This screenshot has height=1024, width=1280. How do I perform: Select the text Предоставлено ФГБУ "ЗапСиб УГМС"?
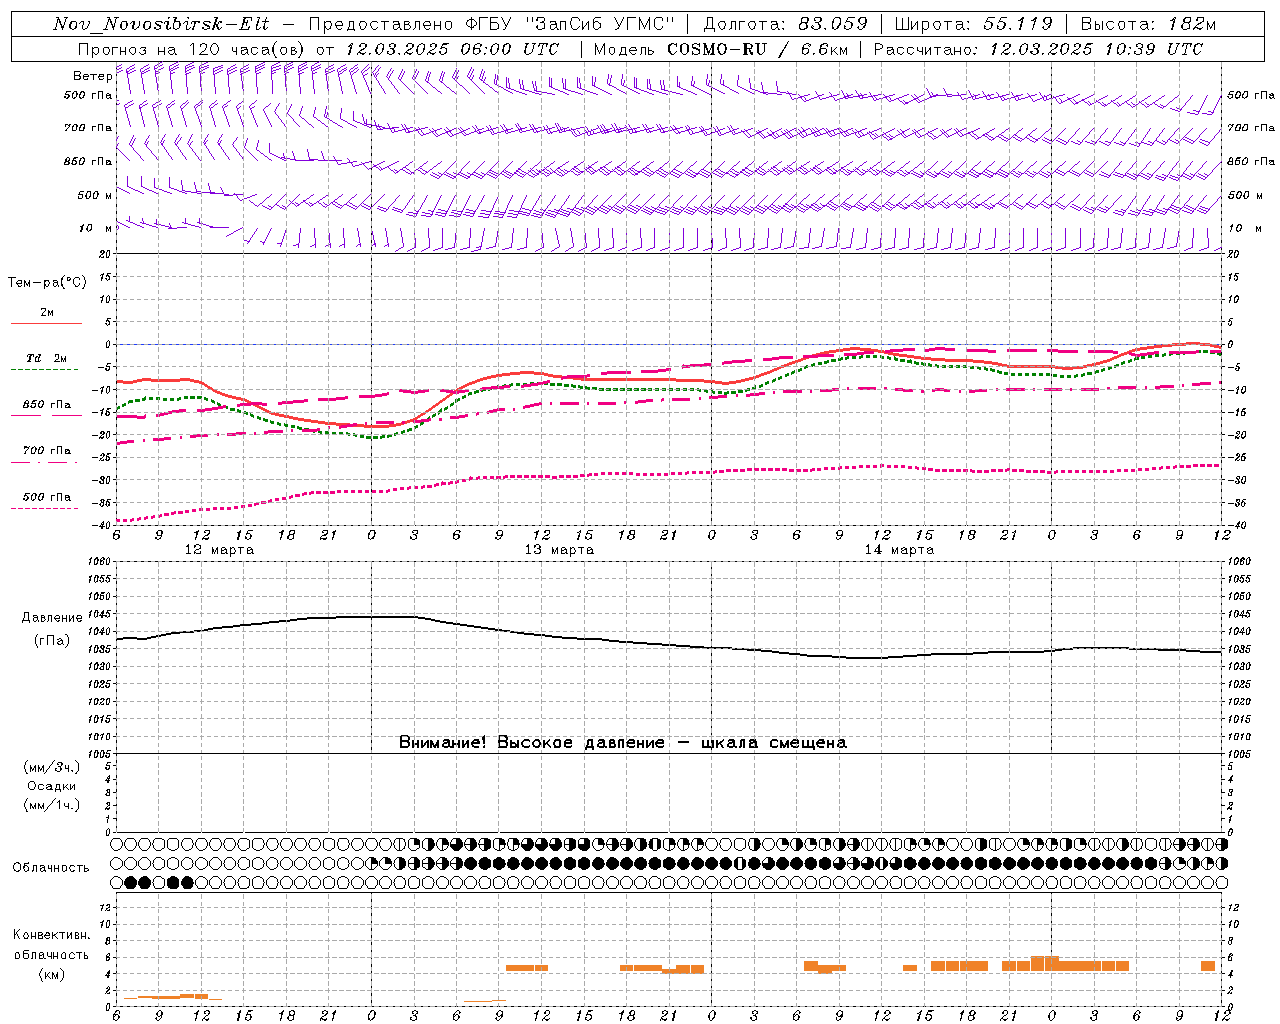pyautogui.click(x=492, y=24)
